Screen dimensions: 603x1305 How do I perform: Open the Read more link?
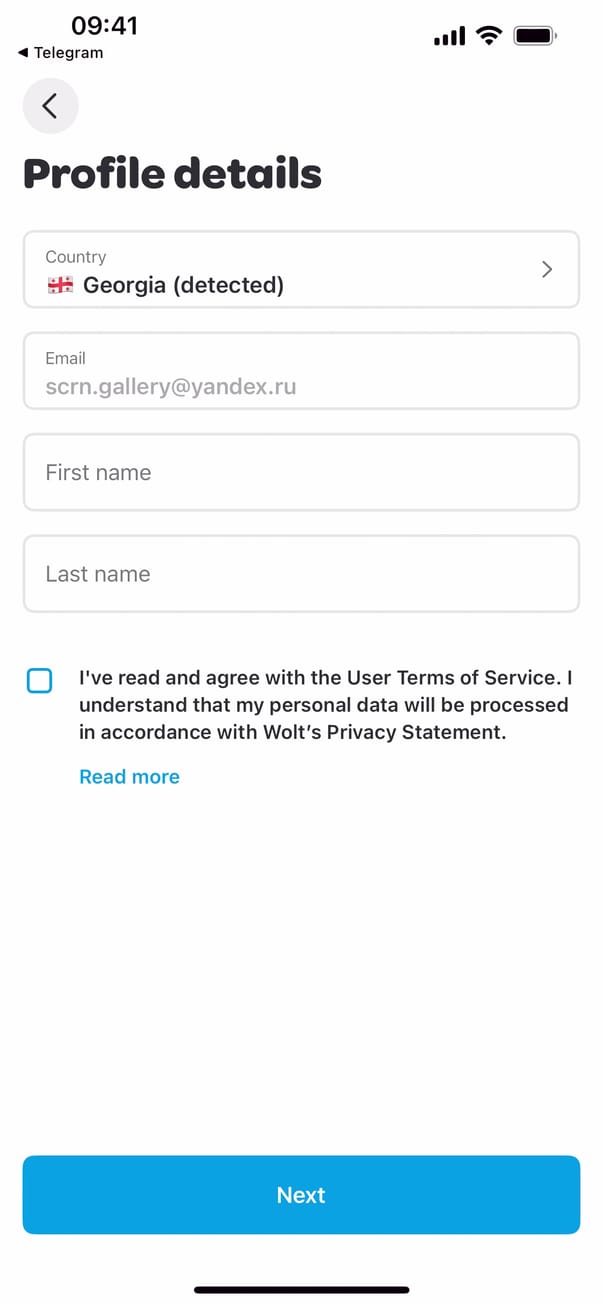129,777
